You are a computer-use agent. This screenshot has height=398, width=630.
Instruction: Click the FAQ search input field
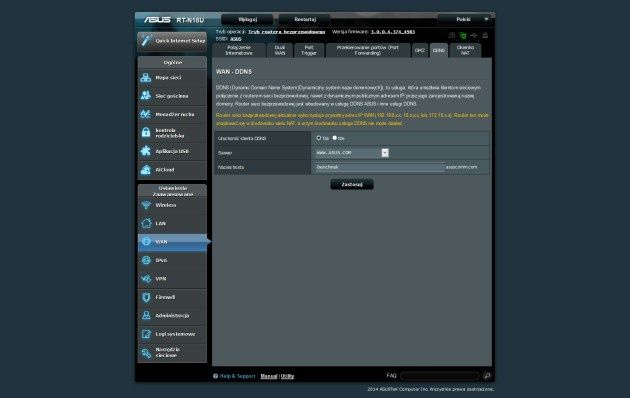(x=440, y=376)
